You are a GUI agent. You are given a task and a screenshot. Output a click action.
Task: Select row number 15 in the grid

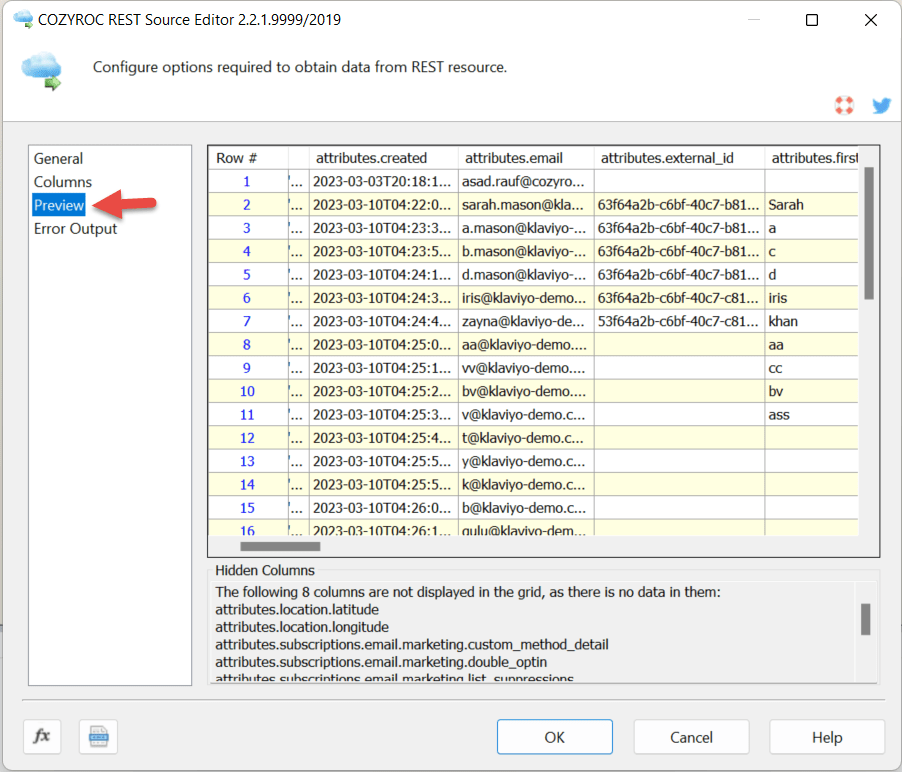coord(247,508)
